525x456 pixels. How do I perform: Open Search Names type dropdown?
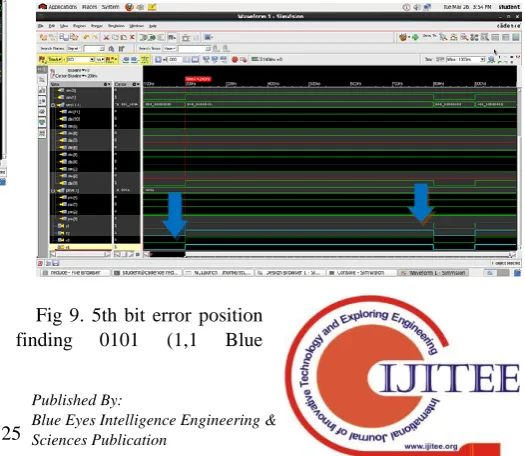click(74, 49)
